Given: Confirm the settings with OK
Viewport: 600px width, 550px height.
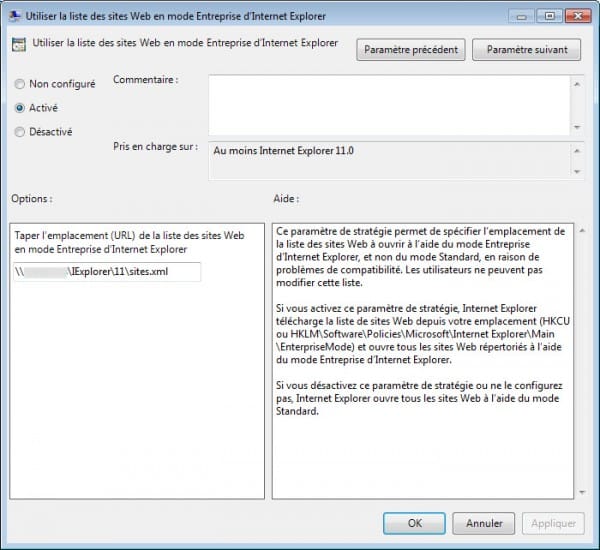Looking at the screenshot, I should click(414, 523).
